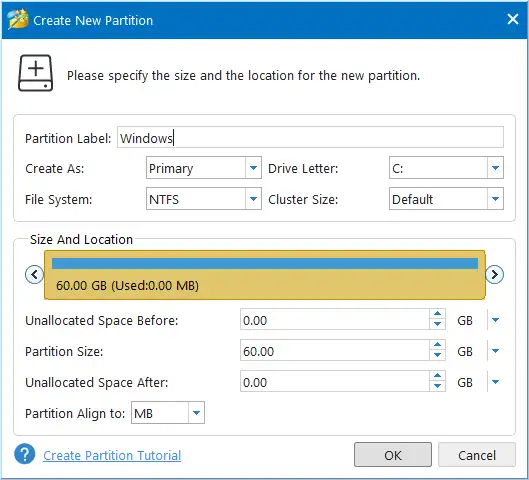The image size is (529, 480).
Task: Increase Unallocated Space After with up arrow
Action: tap(437, 376)
